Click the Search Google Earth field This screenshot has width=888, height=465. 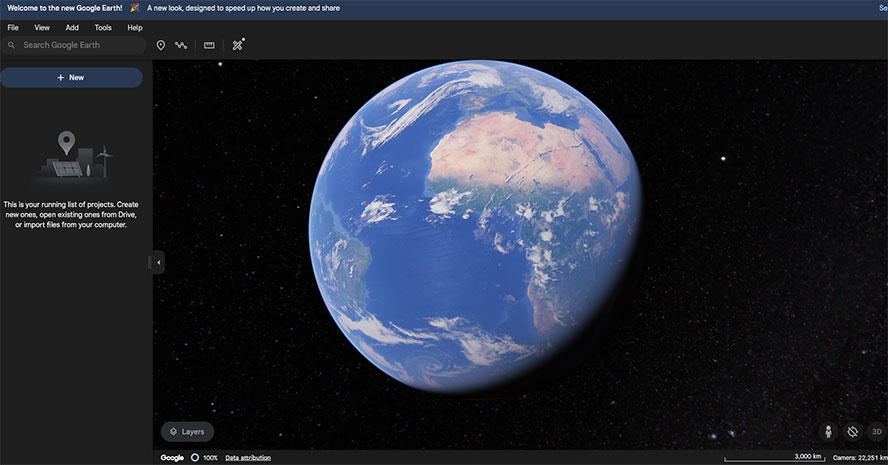pyautogui.click(x=74, y=45)
